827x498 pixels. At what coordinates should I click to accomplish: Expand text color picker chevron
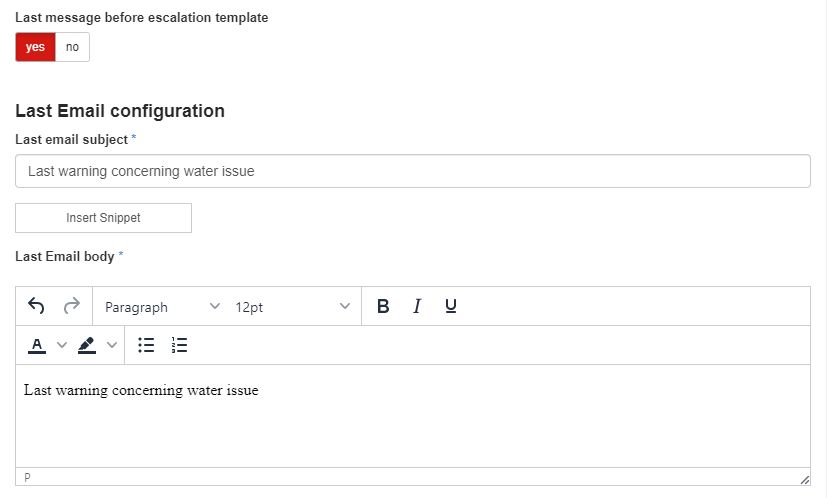[61, 345]
